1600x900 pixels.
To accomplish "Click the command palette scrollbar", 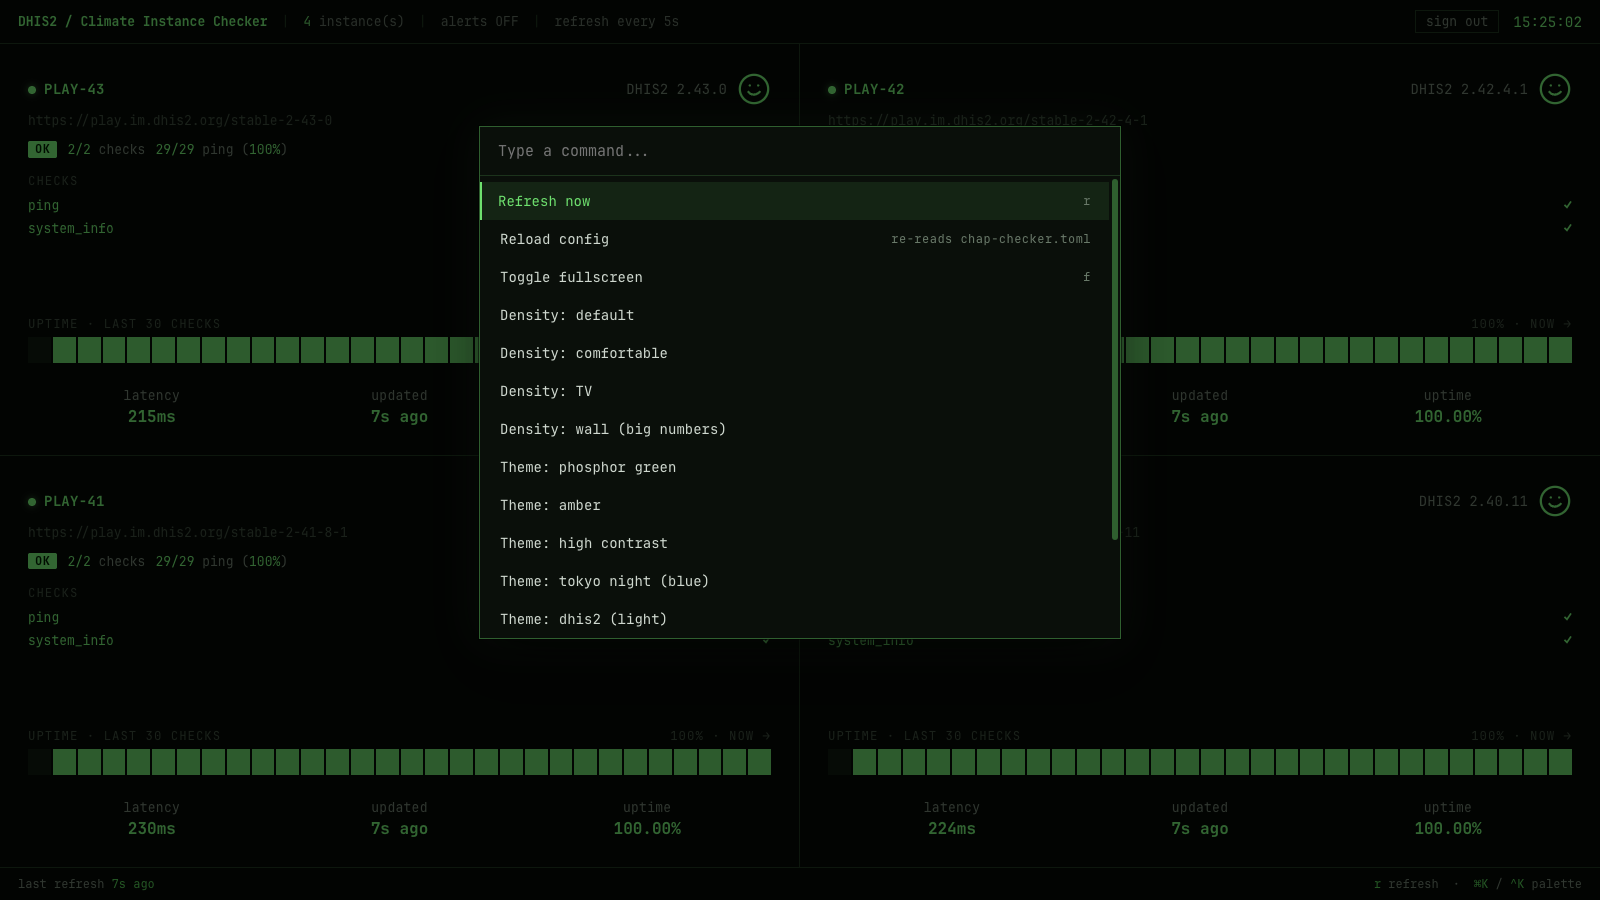I will tap(1114, 360).
